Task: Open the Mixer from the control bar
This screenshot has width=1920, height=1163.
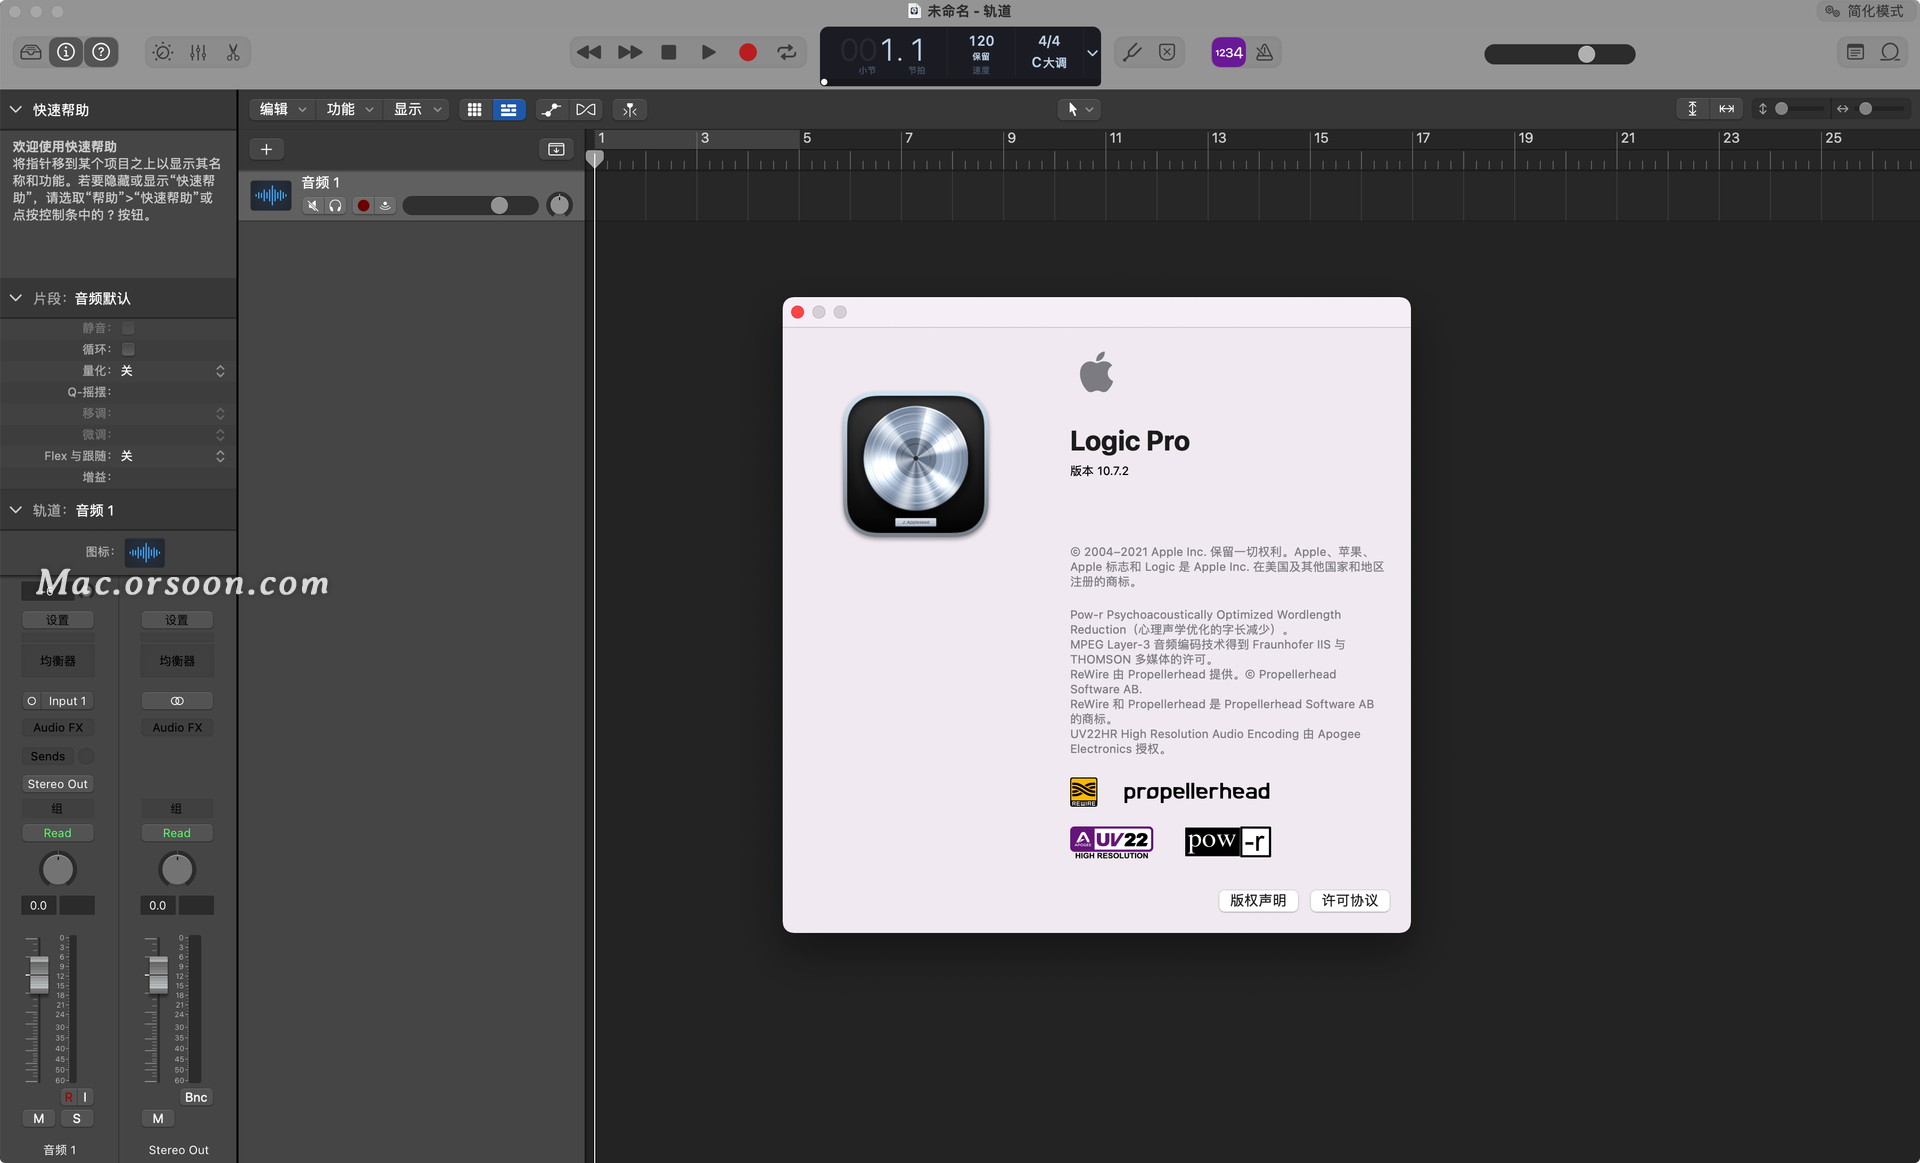Action: click(x=198, y=52)
